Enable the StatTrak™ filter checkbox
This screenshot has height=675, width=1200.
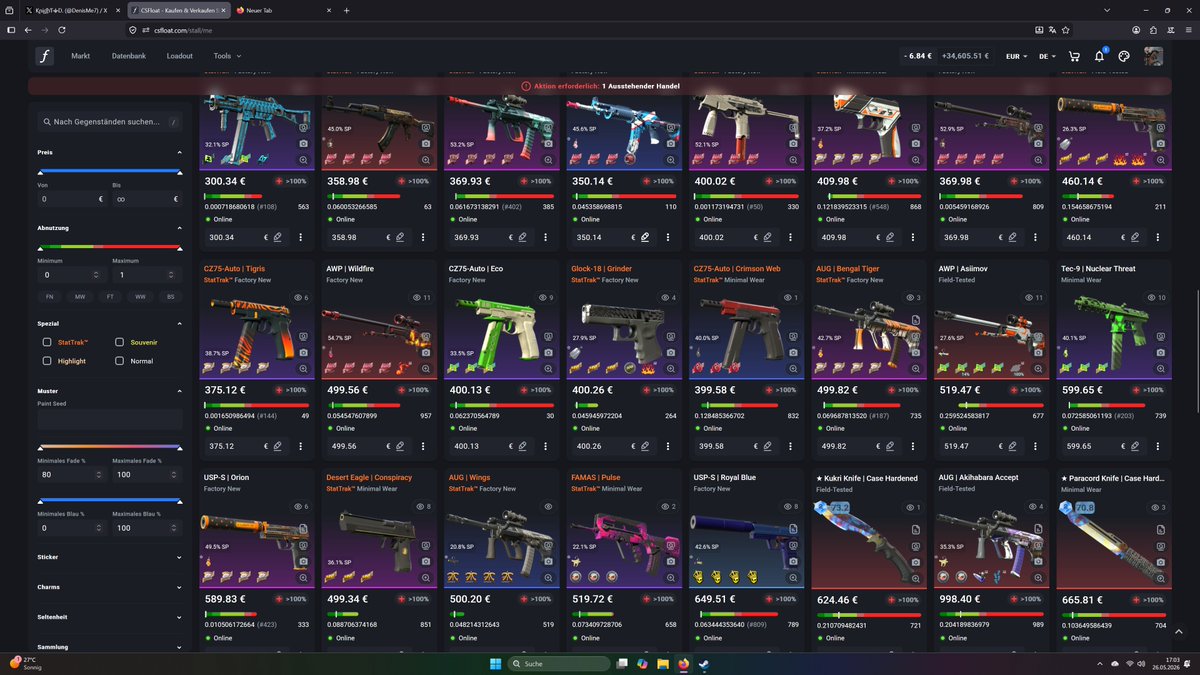coord(47,342)
